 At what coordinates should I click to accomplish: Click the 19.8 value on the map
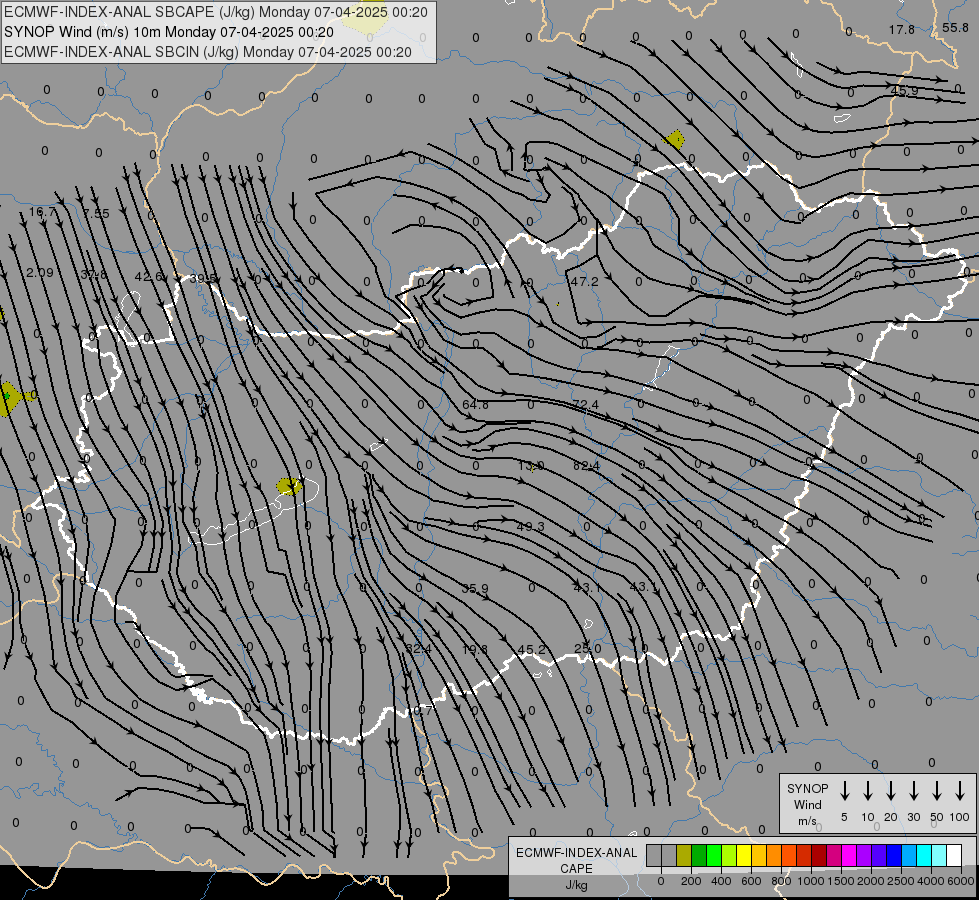(x=475, y=650)
